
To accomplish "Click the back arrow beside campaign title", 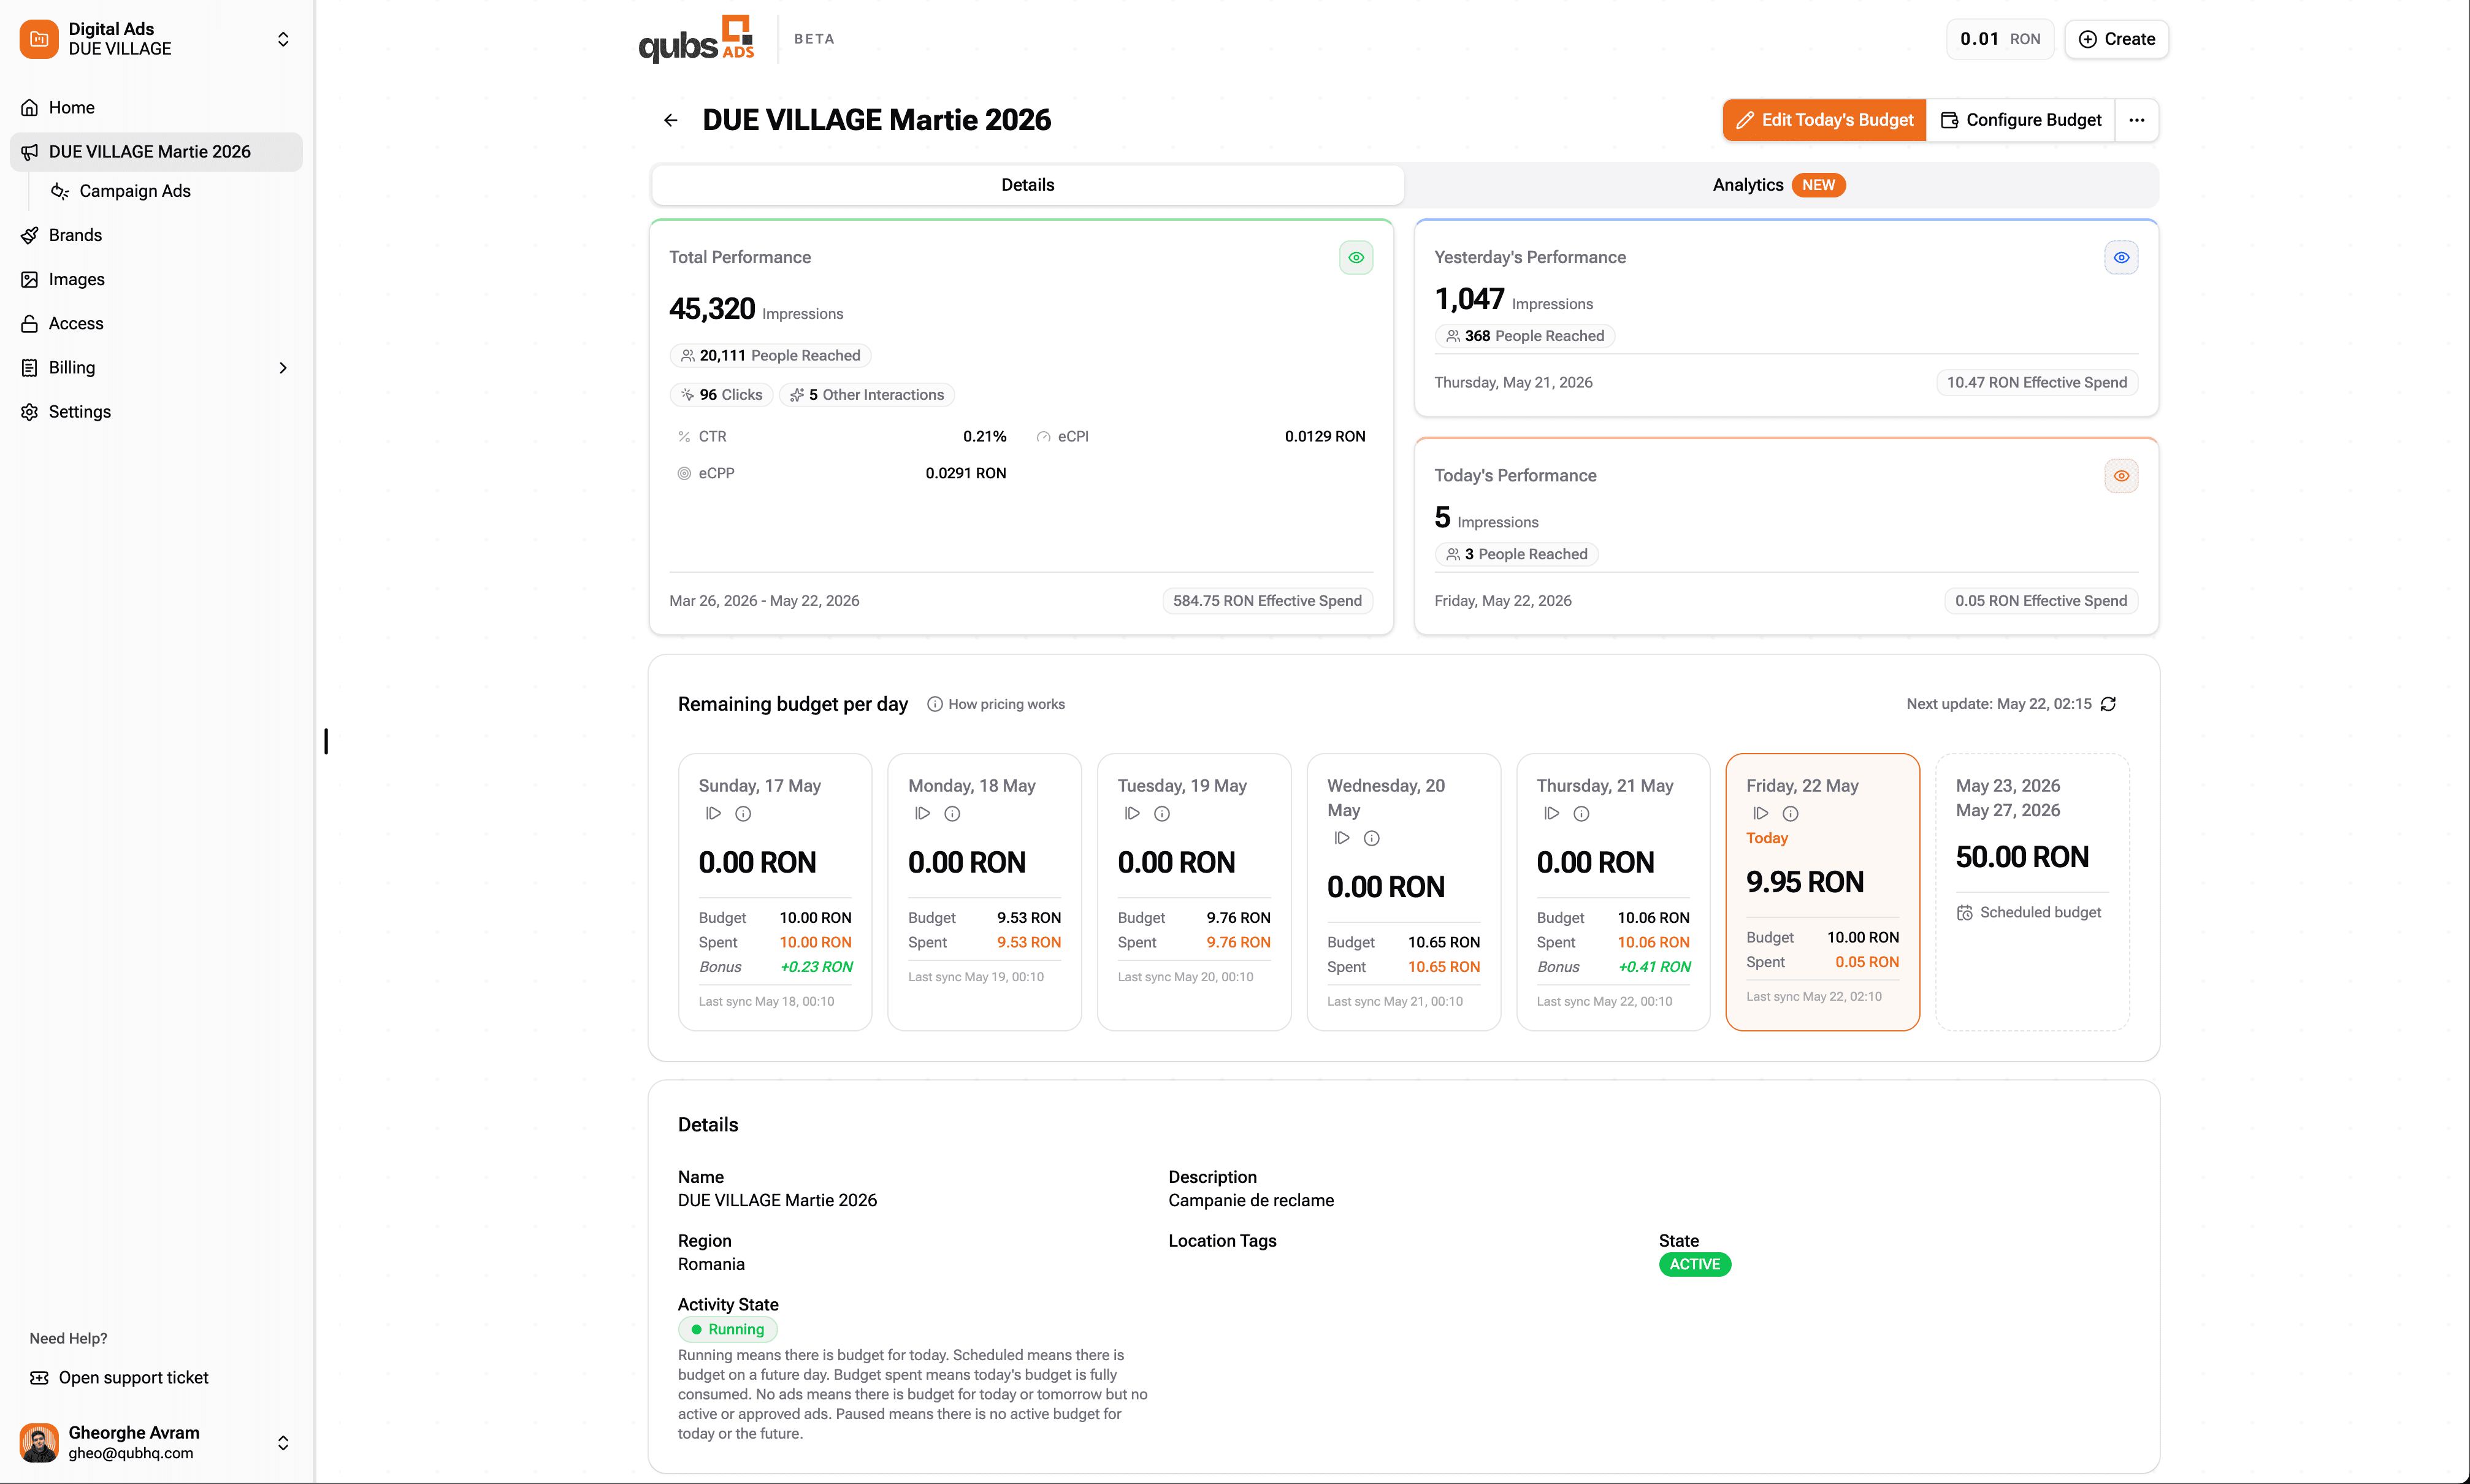I will (x=670, y=120).
